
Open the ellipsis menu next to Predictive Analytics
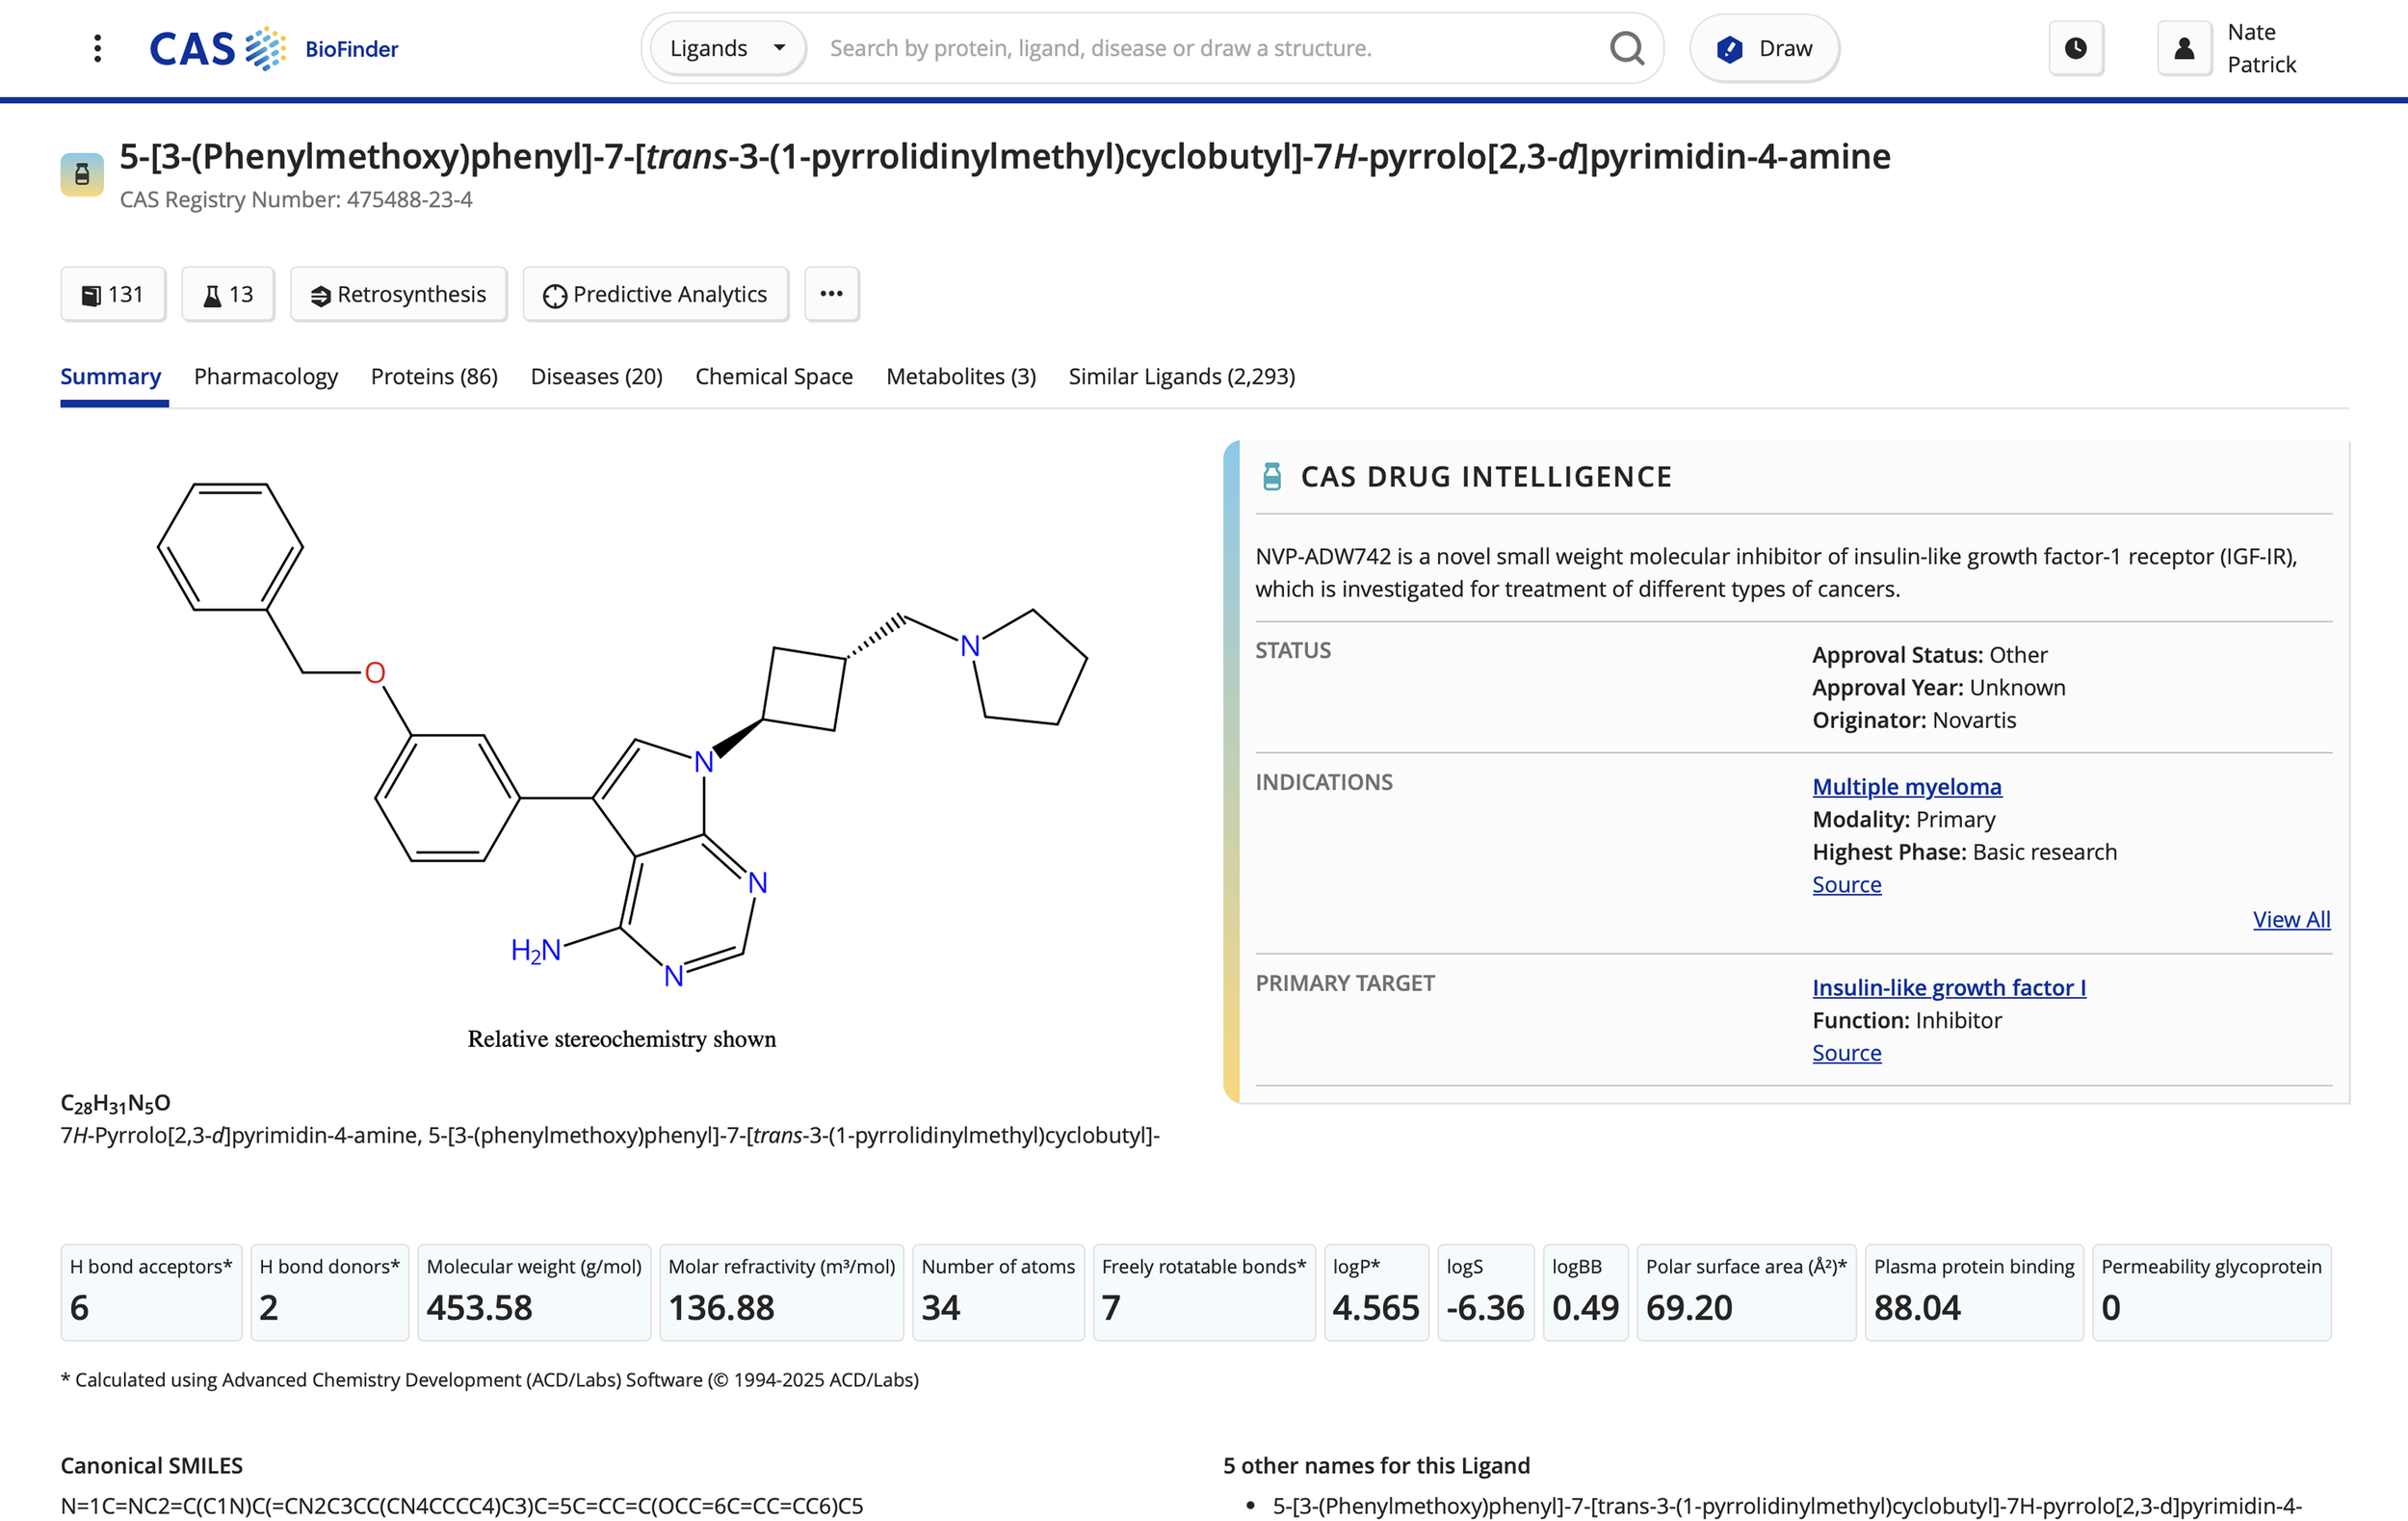[x=831, y=294]
